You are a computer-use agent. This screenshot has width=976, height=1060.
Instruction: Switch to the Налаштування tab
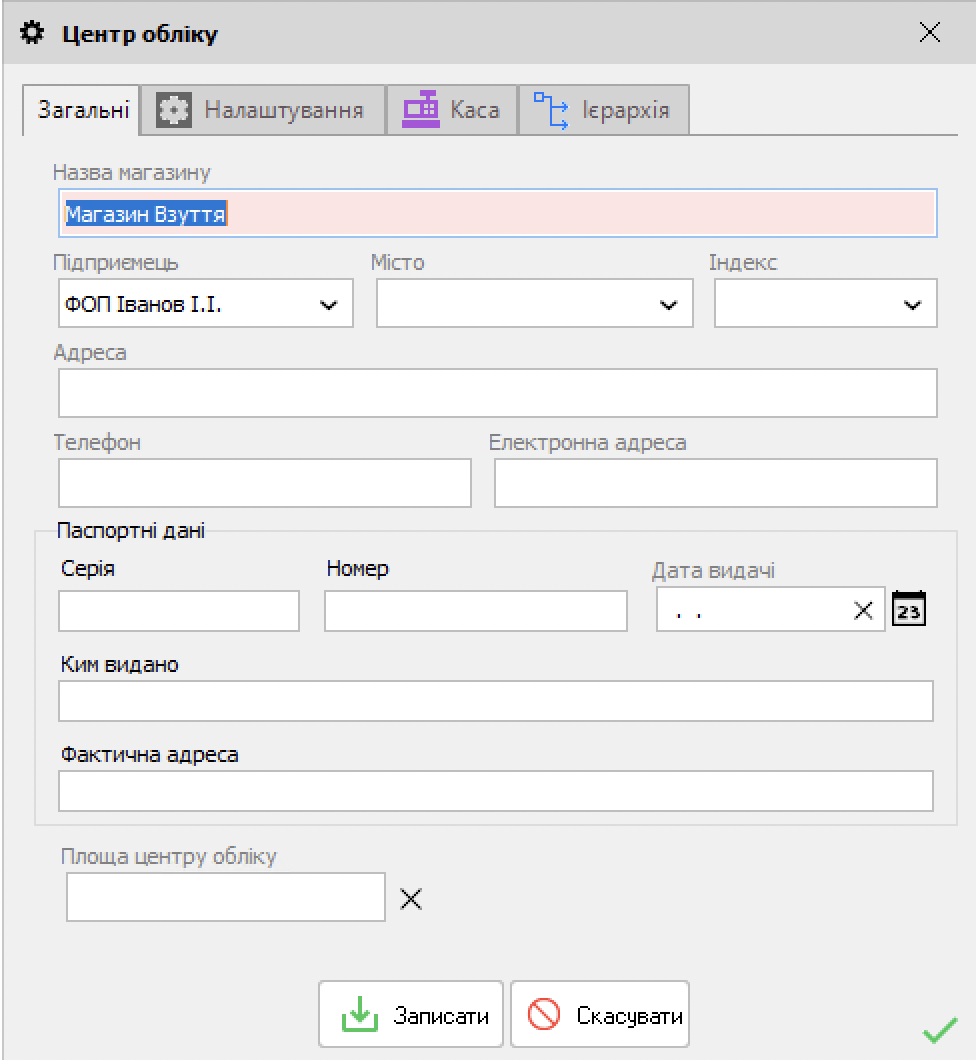click(262, 110)
